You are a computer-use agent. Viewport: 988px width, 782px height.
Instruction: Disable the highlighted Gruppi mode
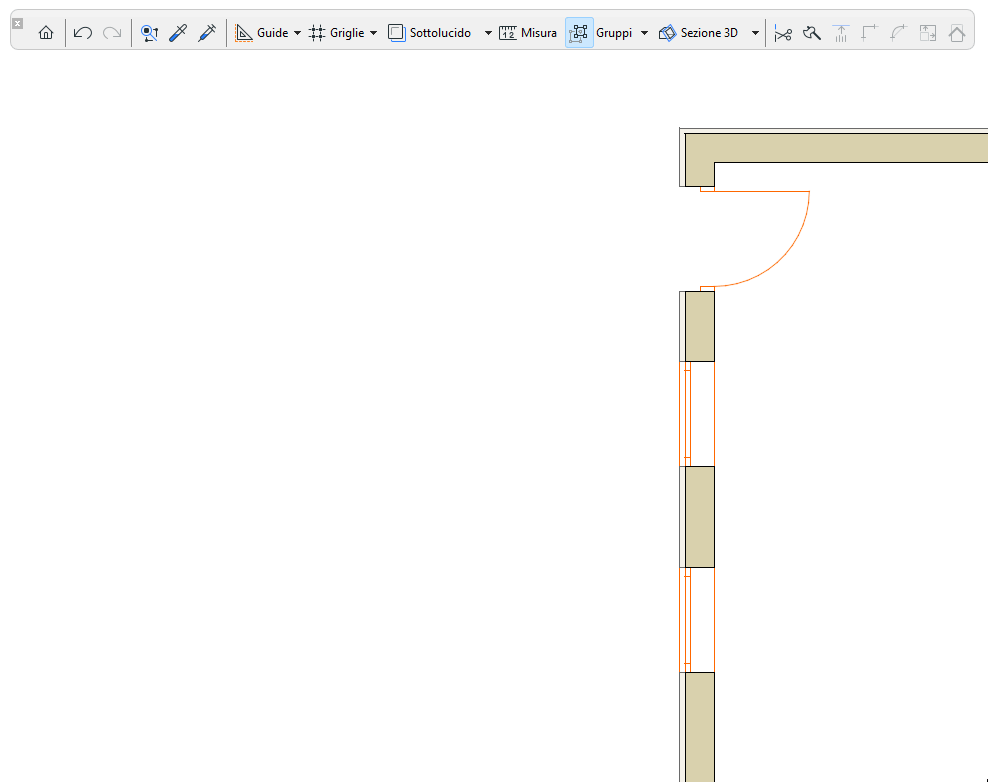coord(578,32)
